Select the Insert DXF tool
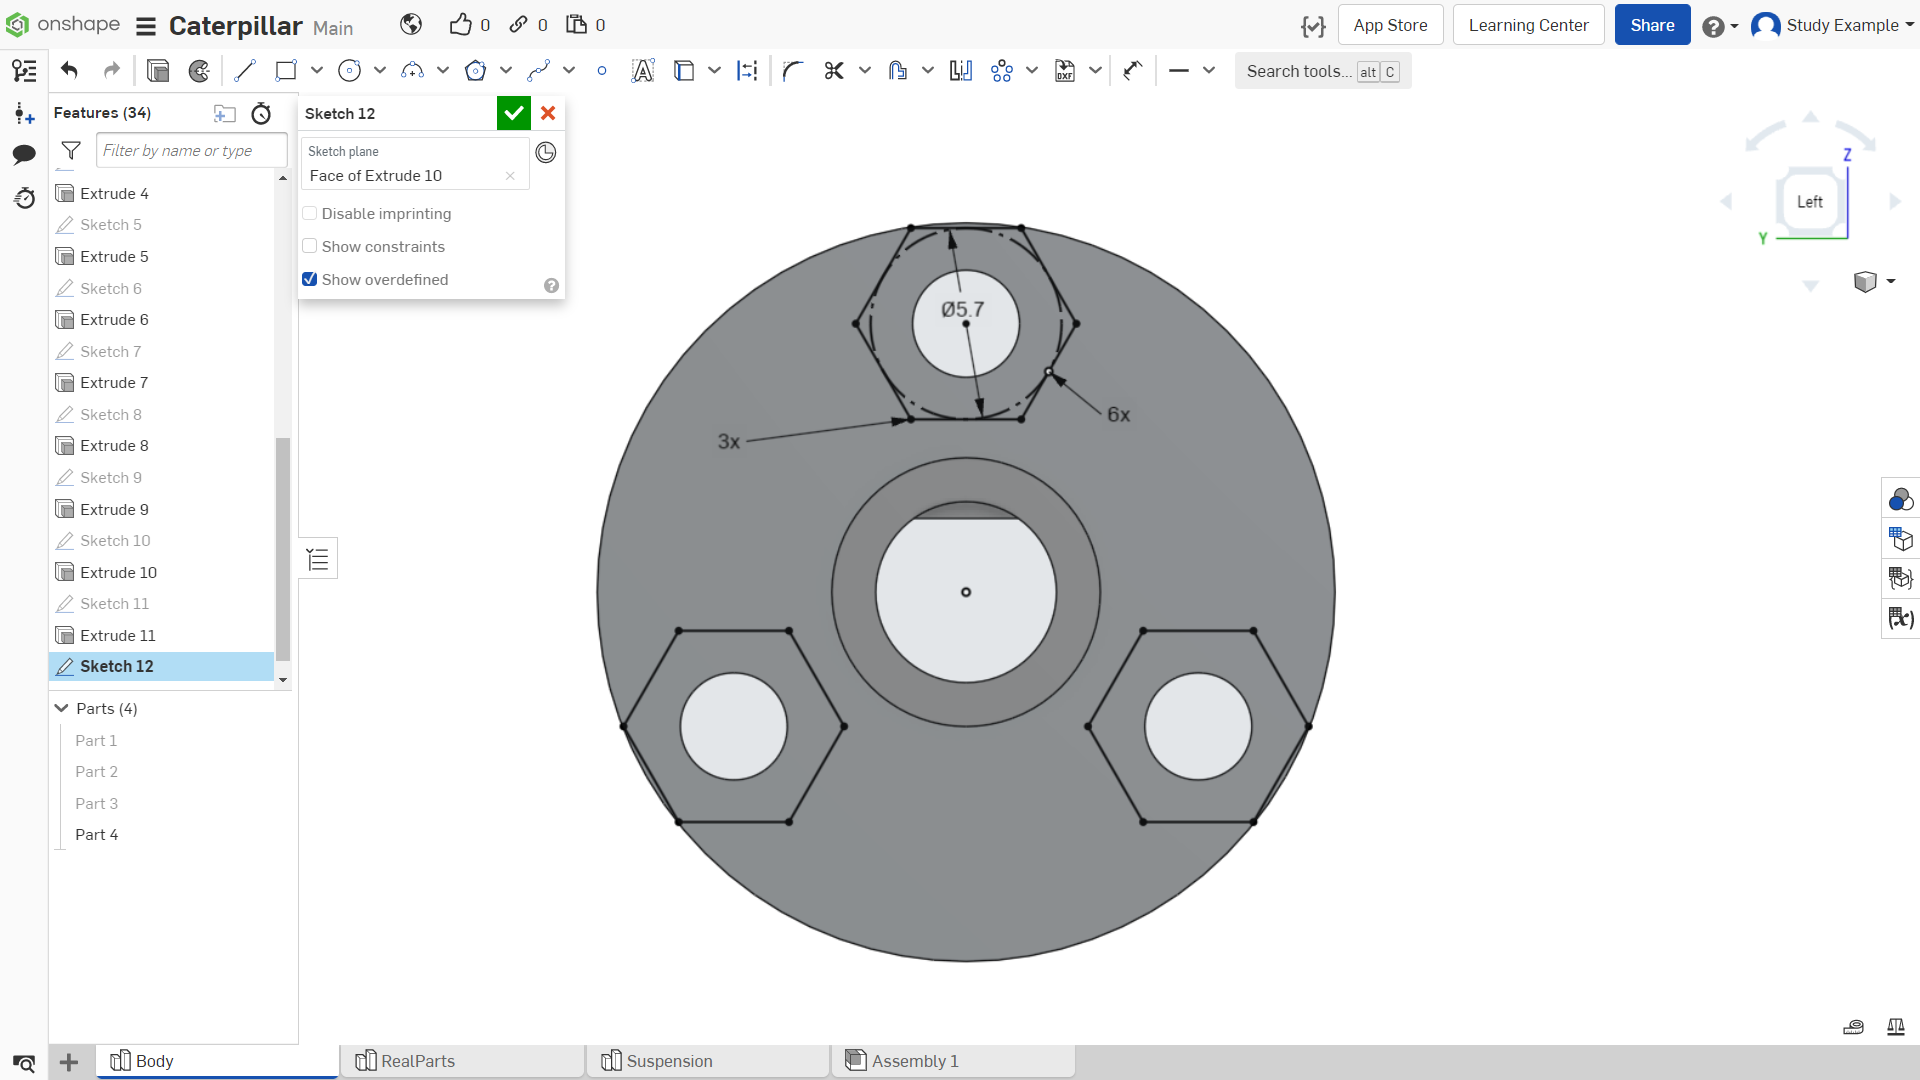Screen dimensions: 1920x1080 click(1065, 71)
